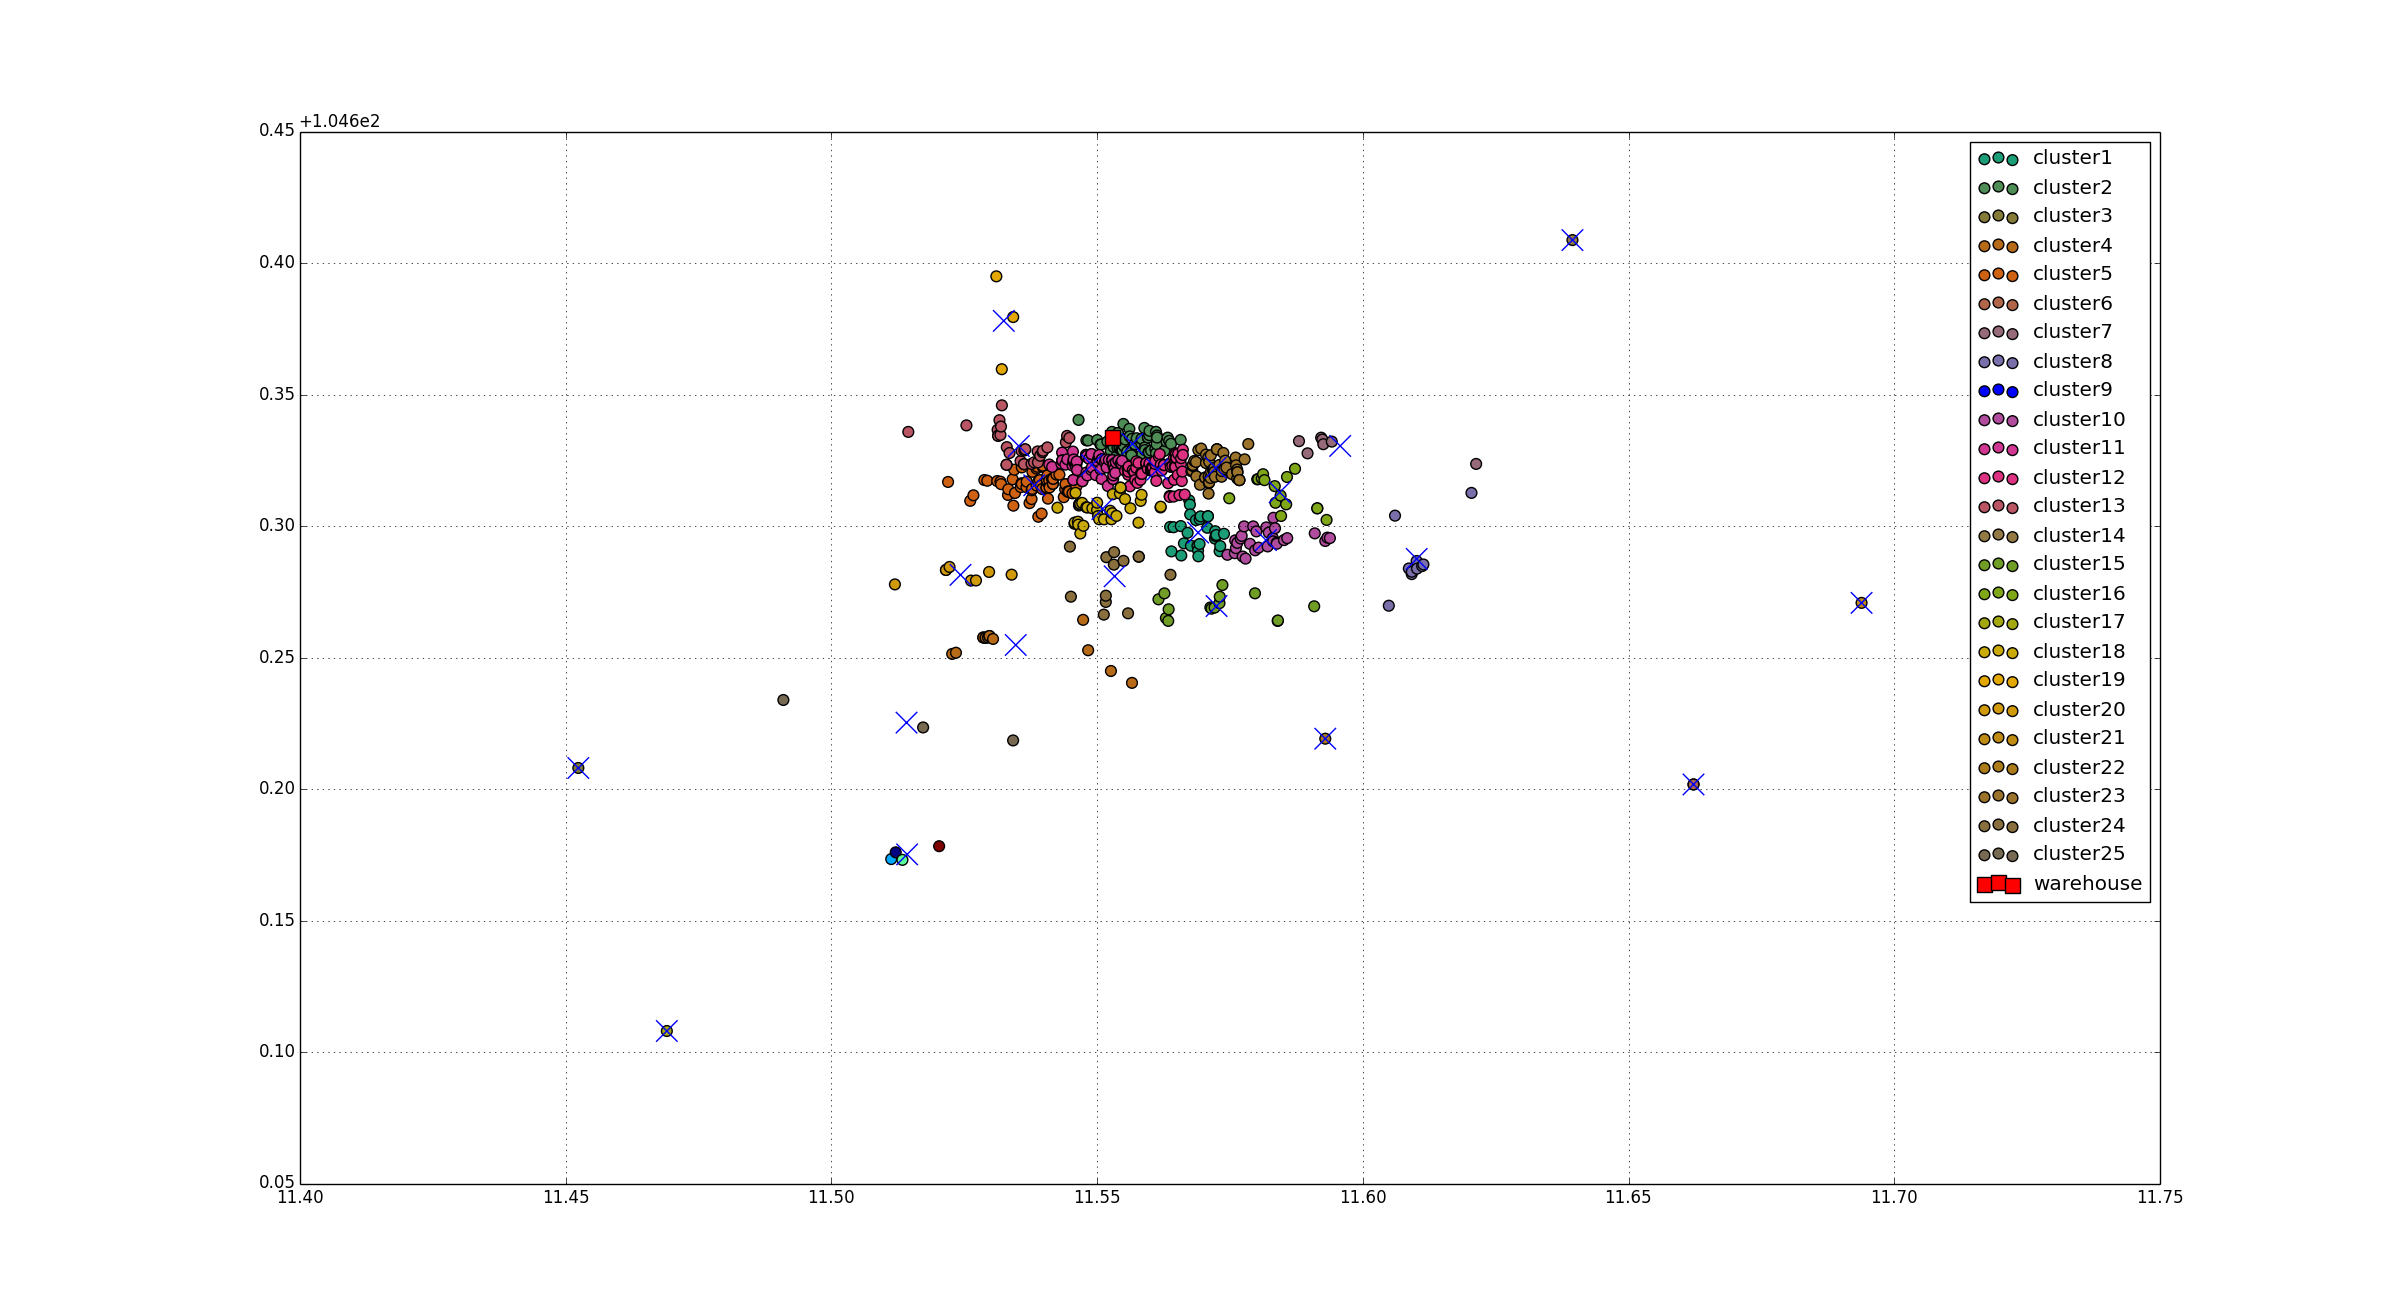Click the 0.25 y-axis tick label
This screenshot has width=2400, height=1315.
coord(277,657)
